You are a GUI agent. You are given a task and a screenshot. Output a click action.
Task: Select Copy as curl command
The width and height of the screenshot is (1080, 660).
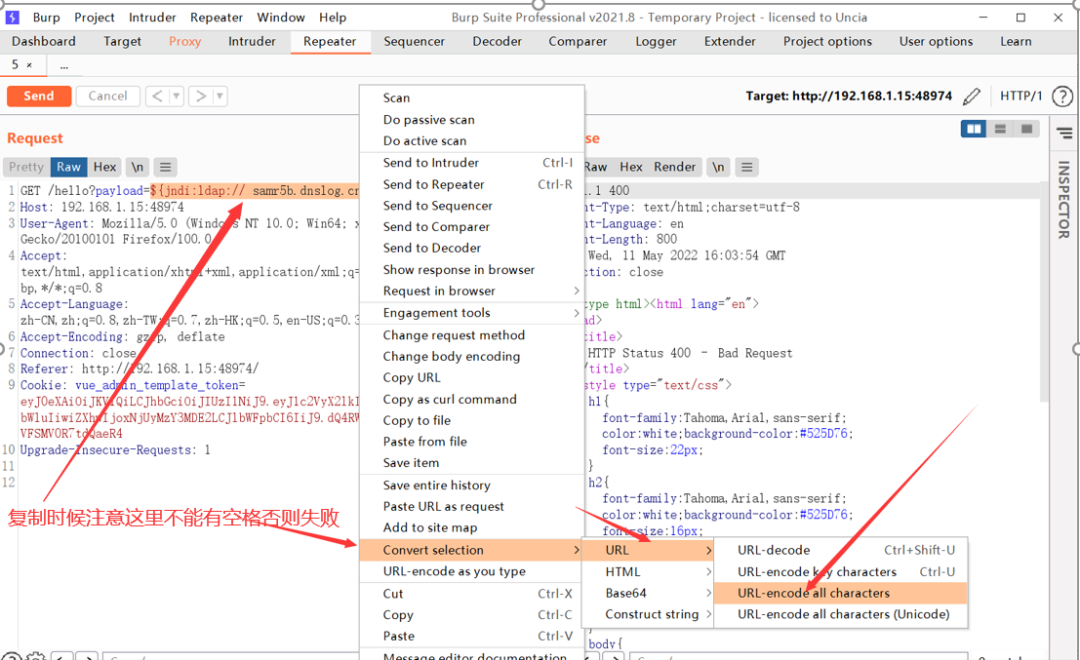coord(472,400)
